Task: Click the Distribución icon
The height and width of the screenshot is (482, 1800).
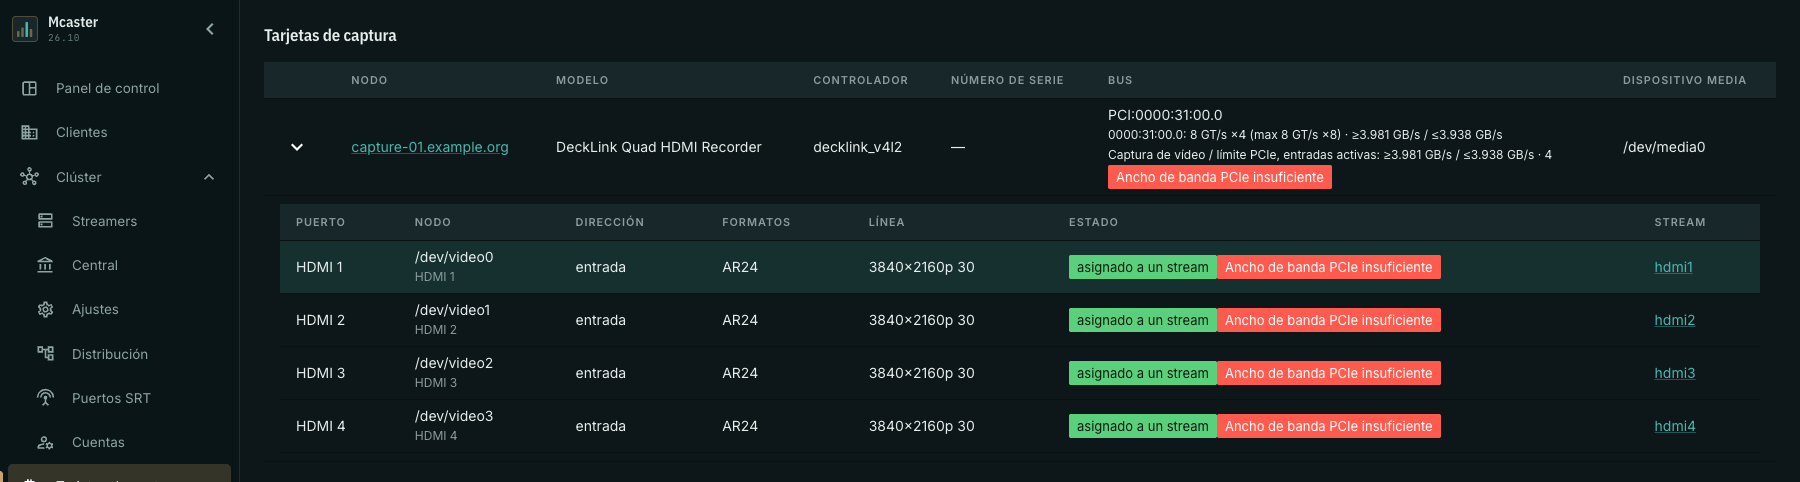Action: [x=45, y=354]
